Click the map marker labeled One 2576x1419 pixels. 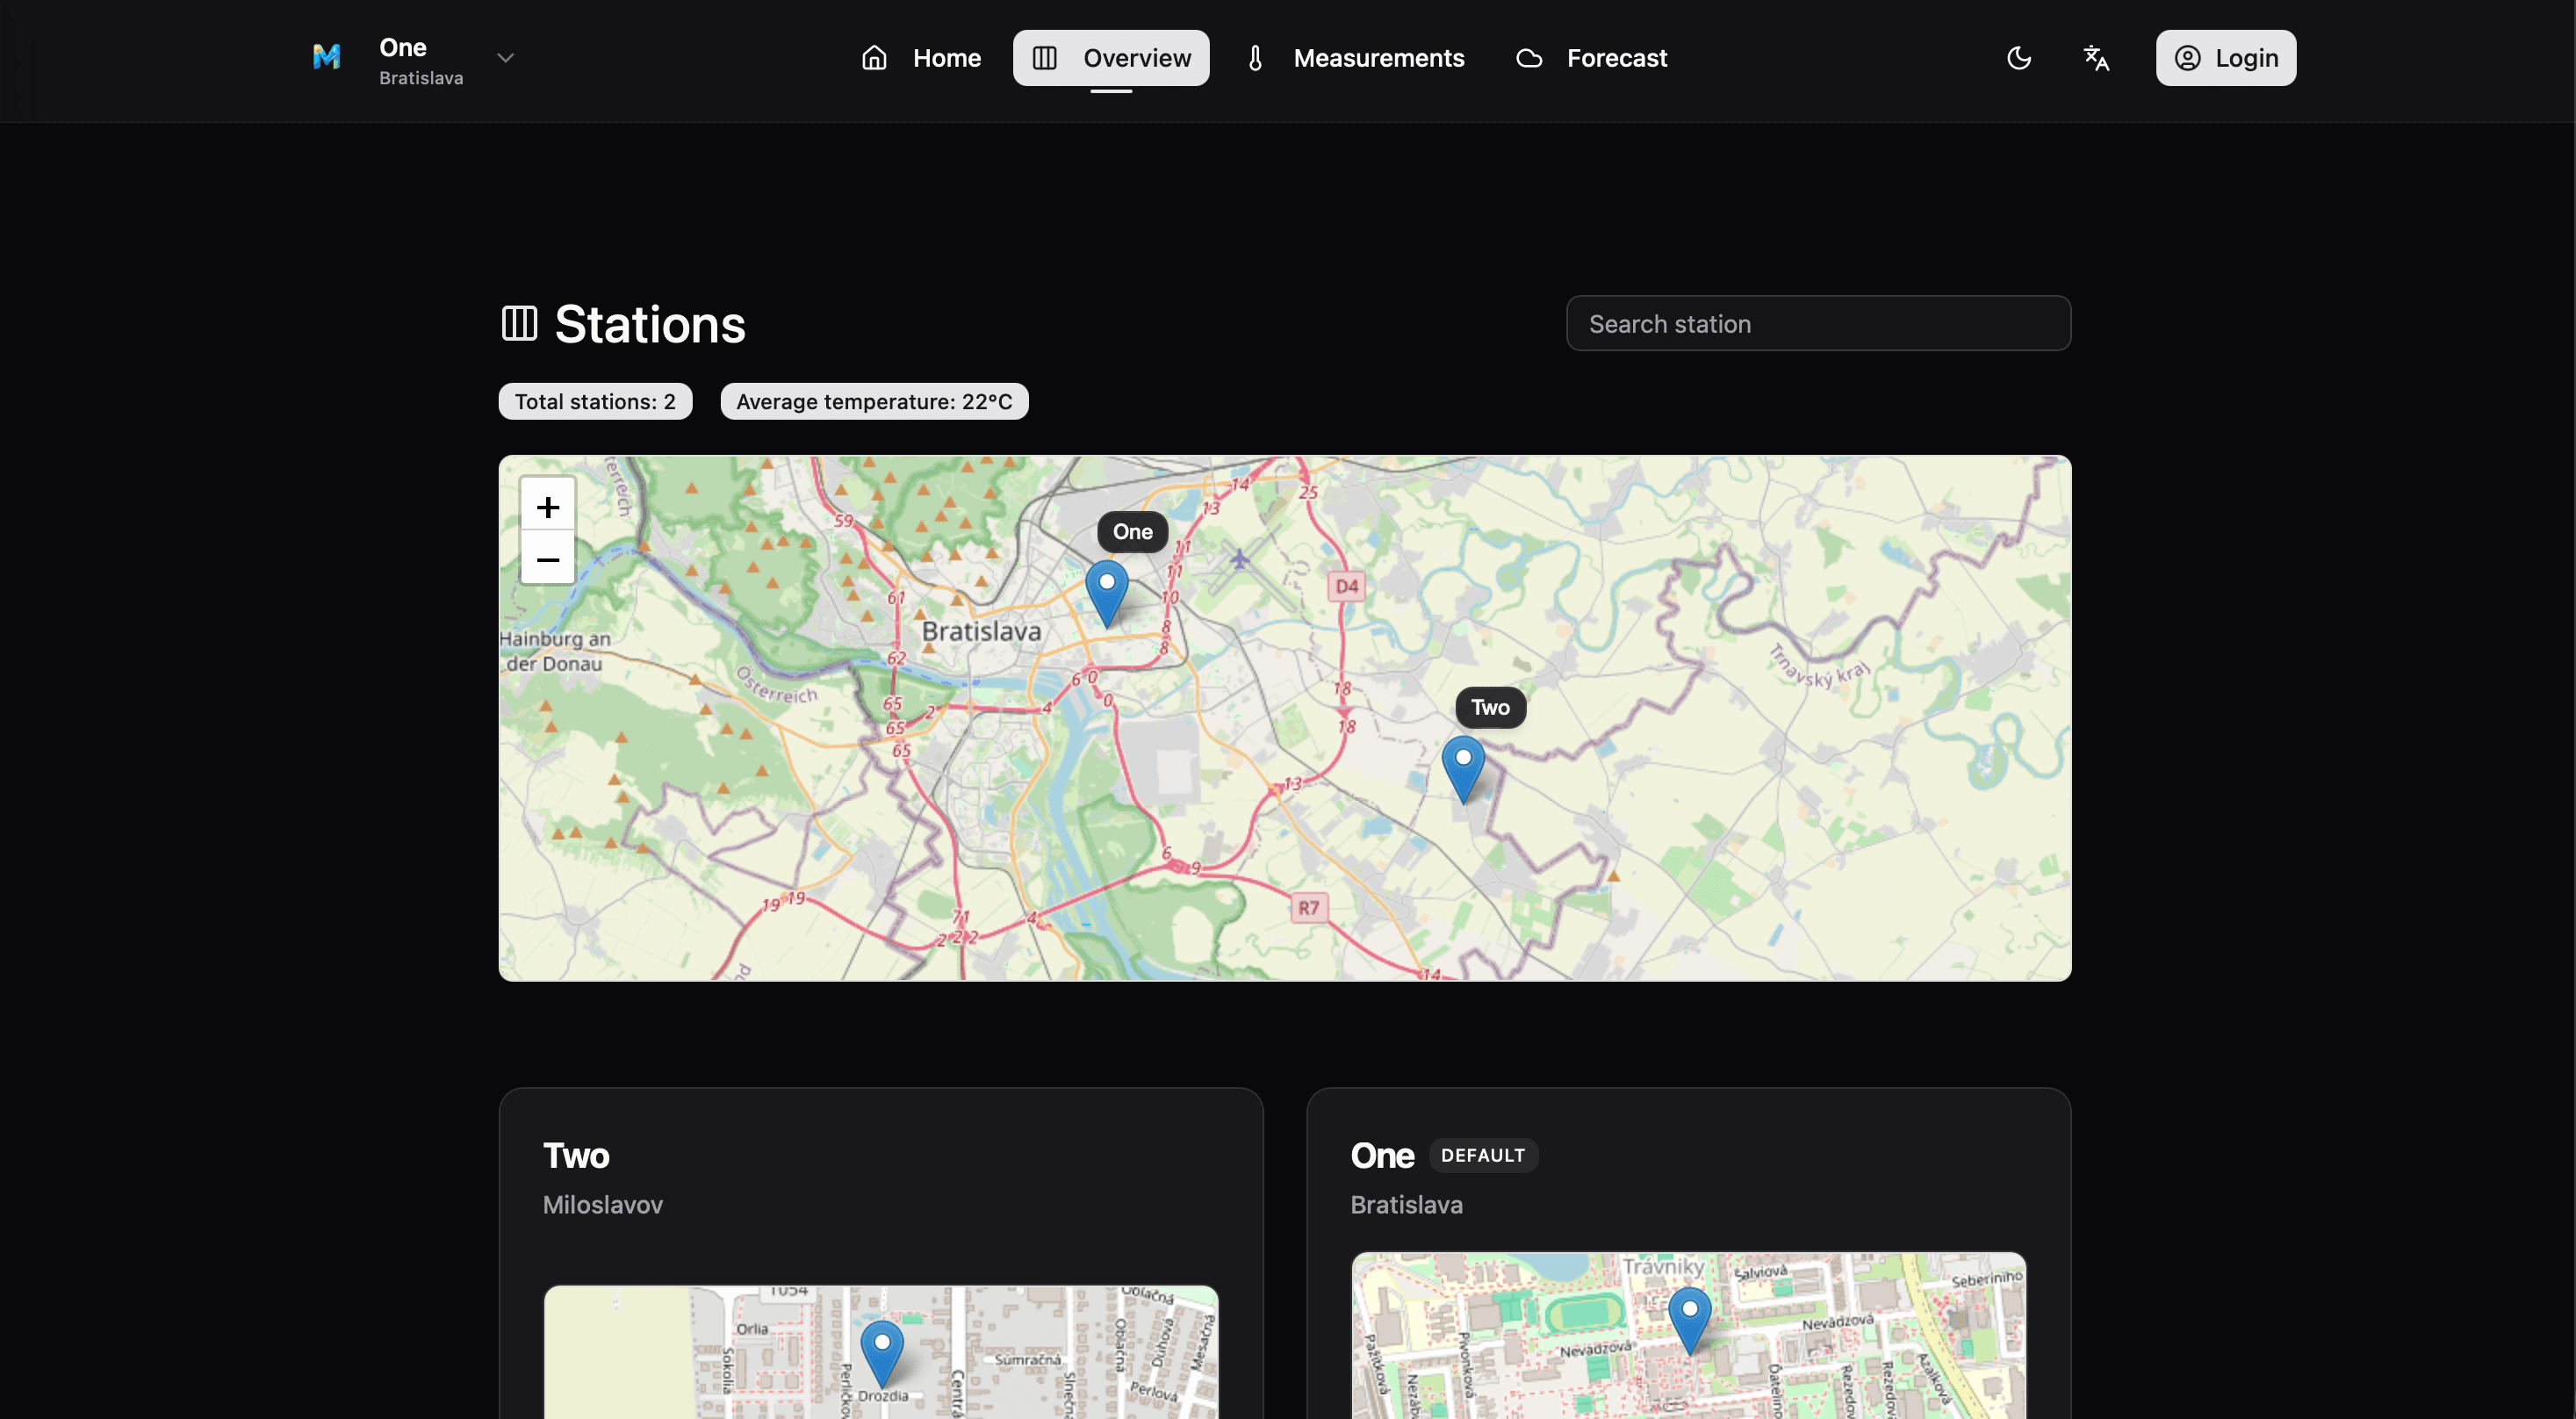pos(1108,590)
